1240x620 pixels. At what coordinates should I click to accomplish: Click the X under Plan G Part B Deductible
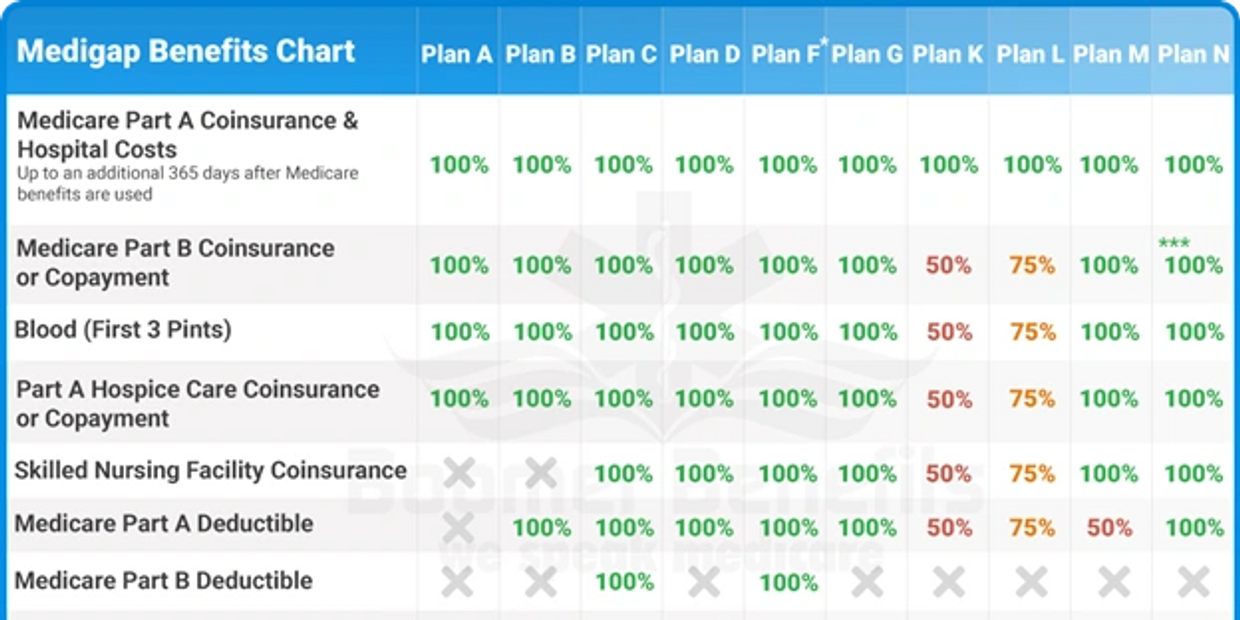tap(867, 581)
